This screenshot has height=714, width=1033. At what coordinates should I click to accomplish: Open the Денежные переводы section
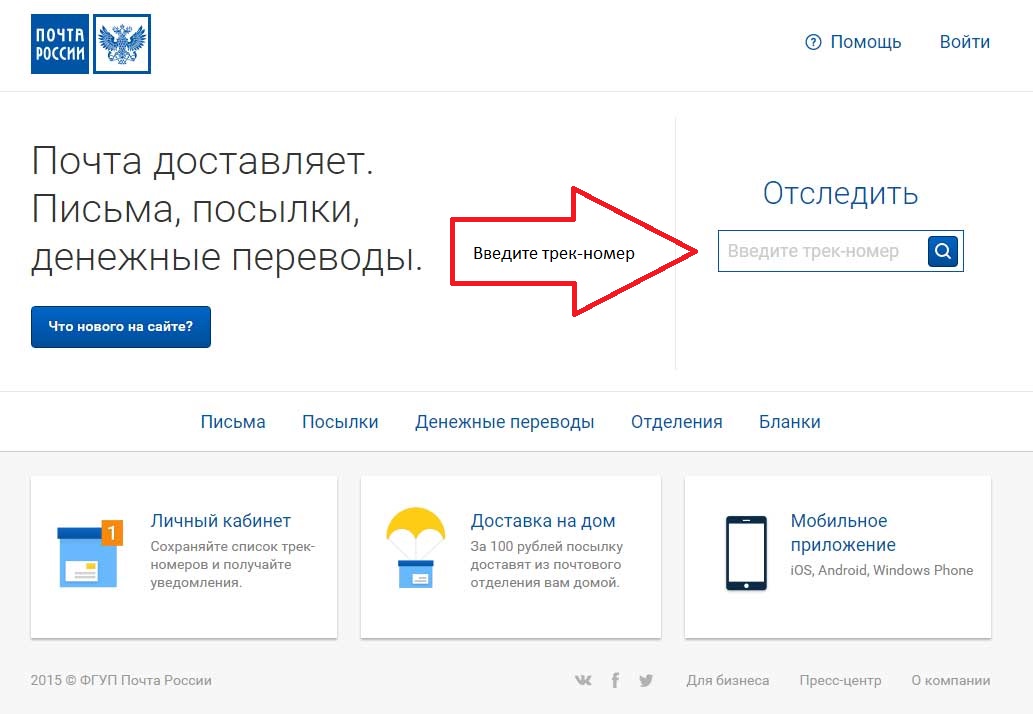pyautogui.click(x=504, y=421)
